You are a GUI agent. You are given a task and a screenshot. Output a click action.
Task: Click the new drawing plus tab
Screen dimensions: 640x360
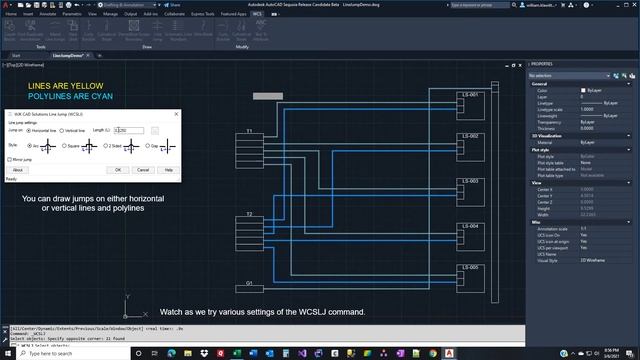[x=100, y=56]
